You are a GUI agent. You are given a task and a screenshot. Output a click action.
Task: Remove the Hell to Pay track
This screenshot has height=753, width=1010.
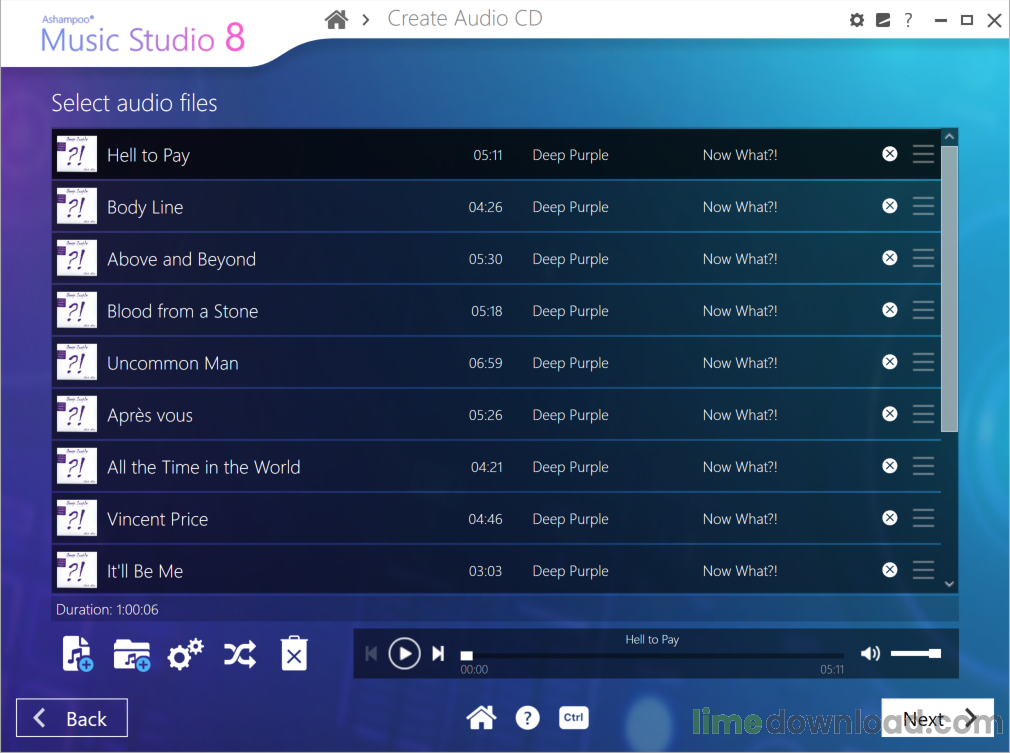tap(889, 154)
